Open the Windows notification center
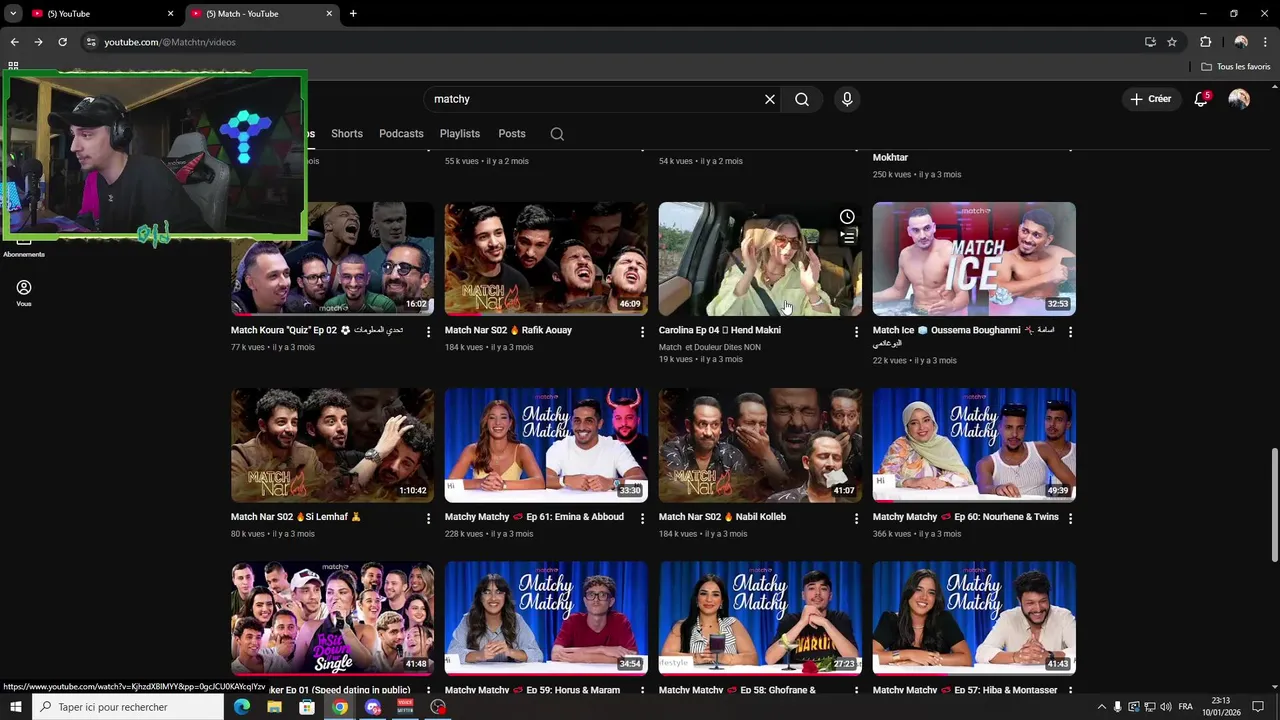This screenshot has height=720, width=1280. click(x=1259, y=707)
